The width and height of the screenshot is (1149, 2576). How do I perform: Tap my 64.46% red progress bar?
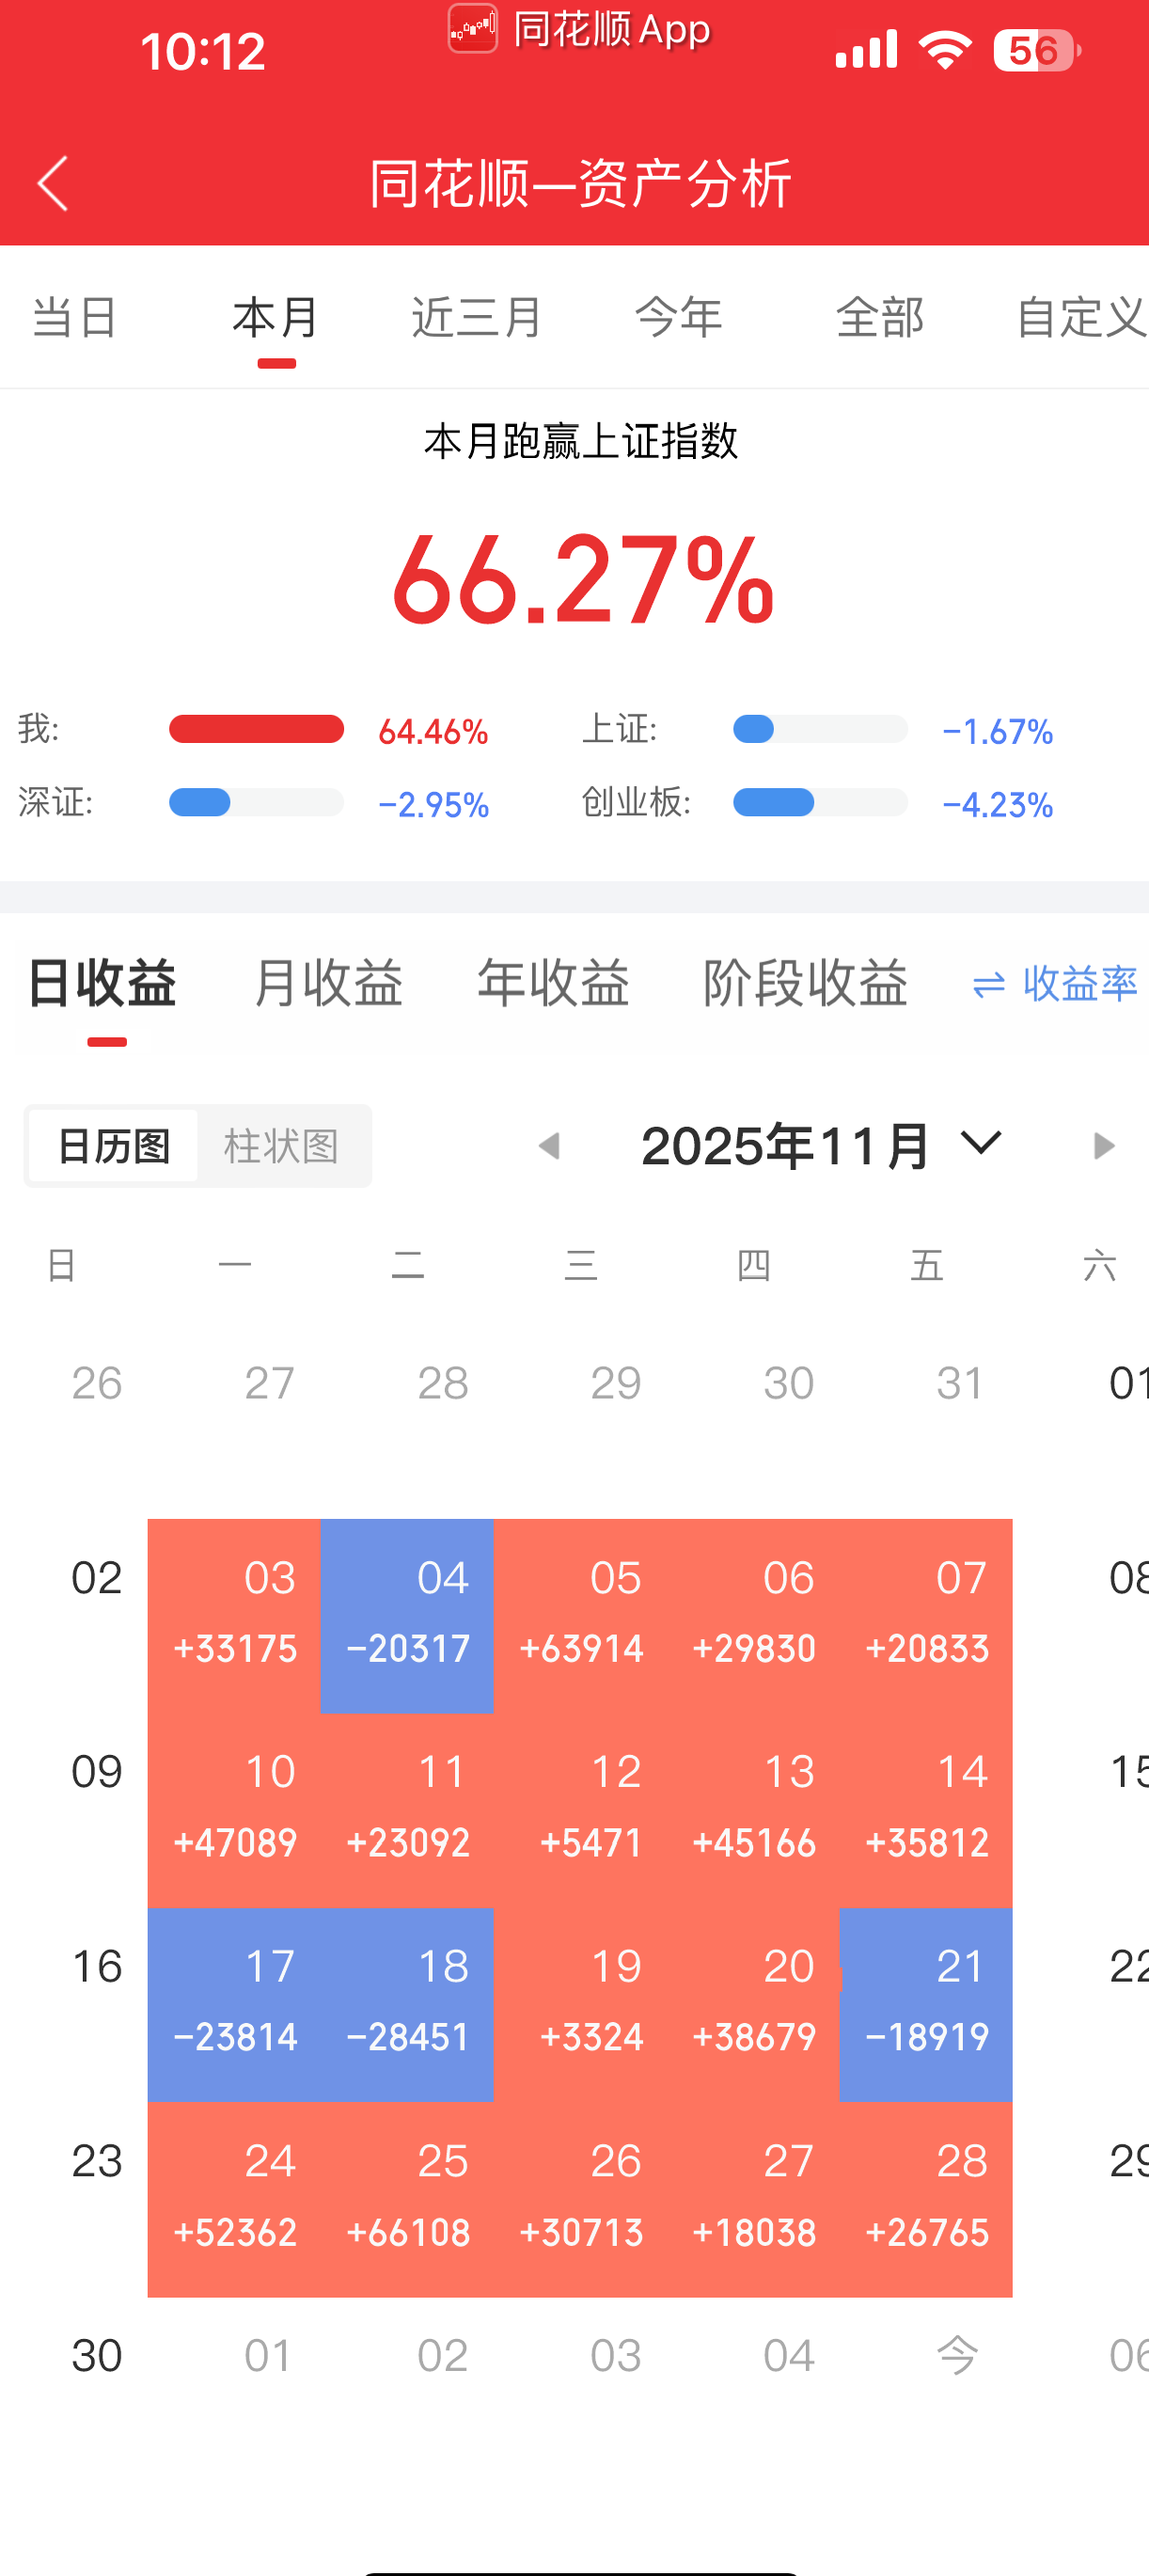click(256, 729)
